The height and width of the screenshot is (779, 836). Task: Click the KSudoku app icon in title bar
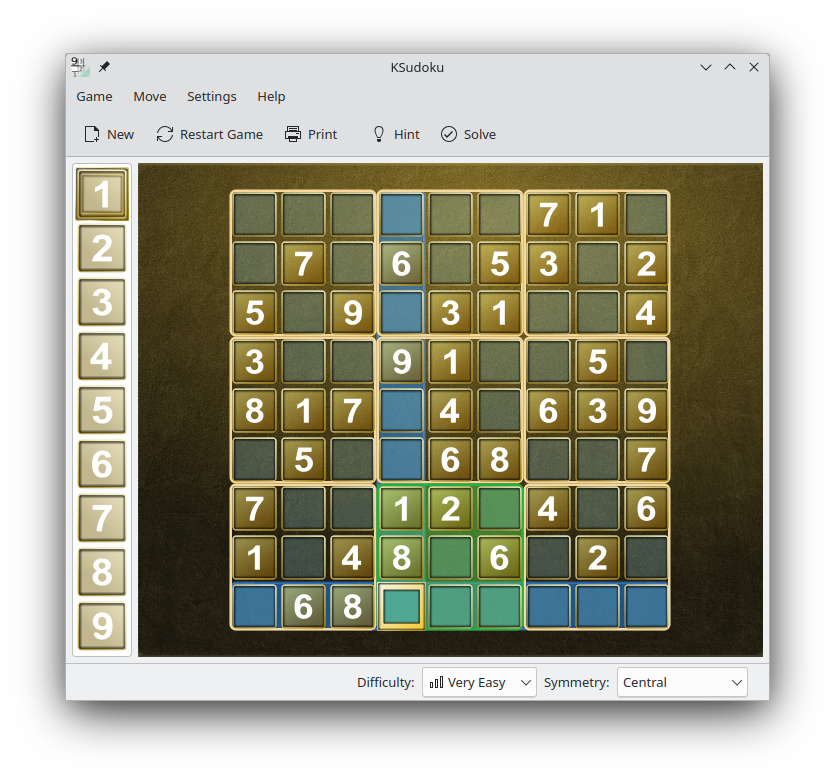click(x=80, y=67)
